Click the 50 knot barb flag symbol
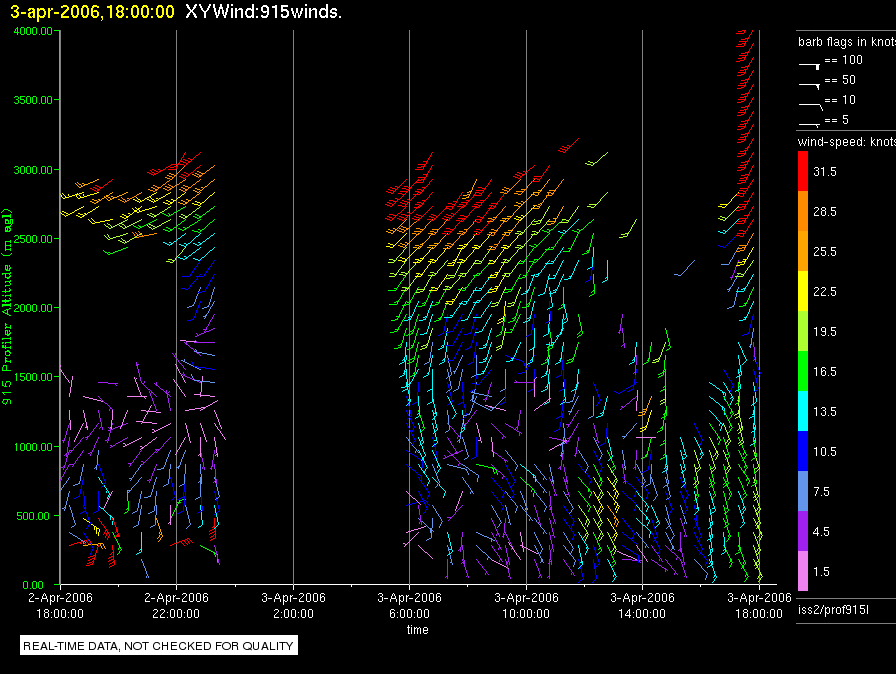The image size is (896, 674). coord(809,86)
